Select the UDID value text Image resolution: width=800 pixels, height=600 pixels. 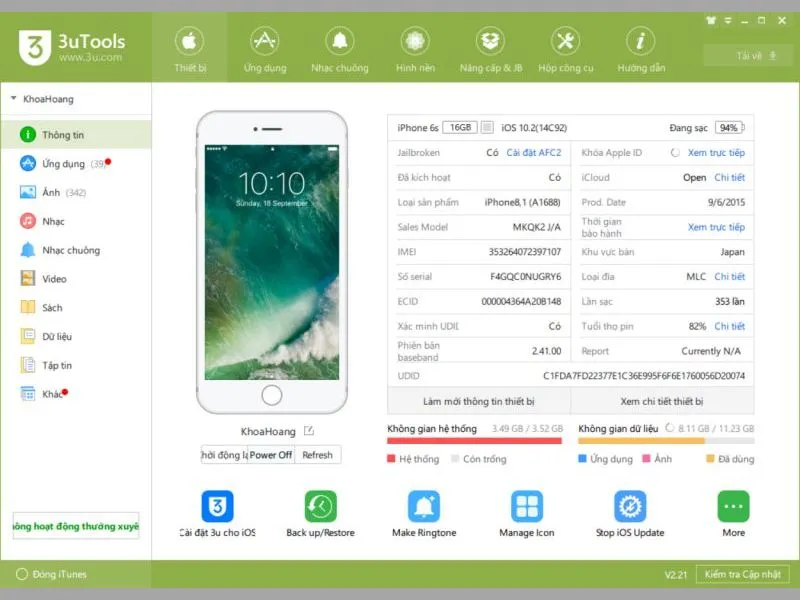(644, 376)
